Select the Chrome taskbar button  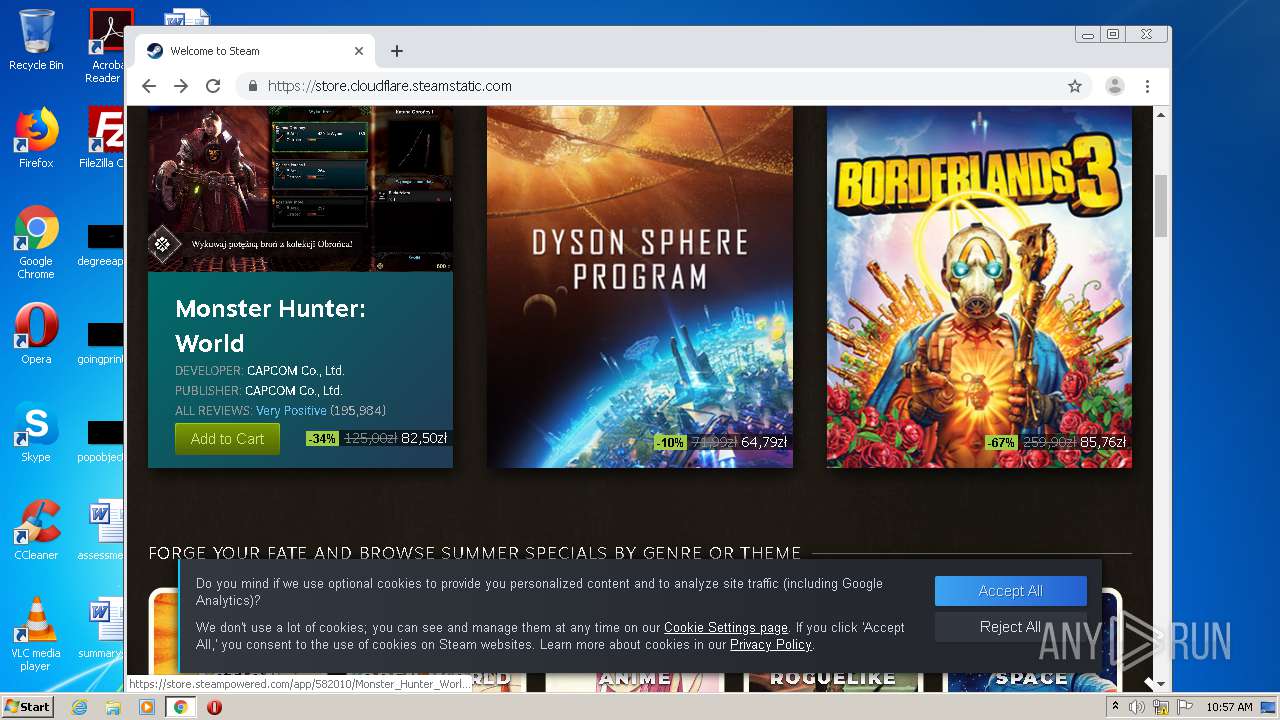180,707
